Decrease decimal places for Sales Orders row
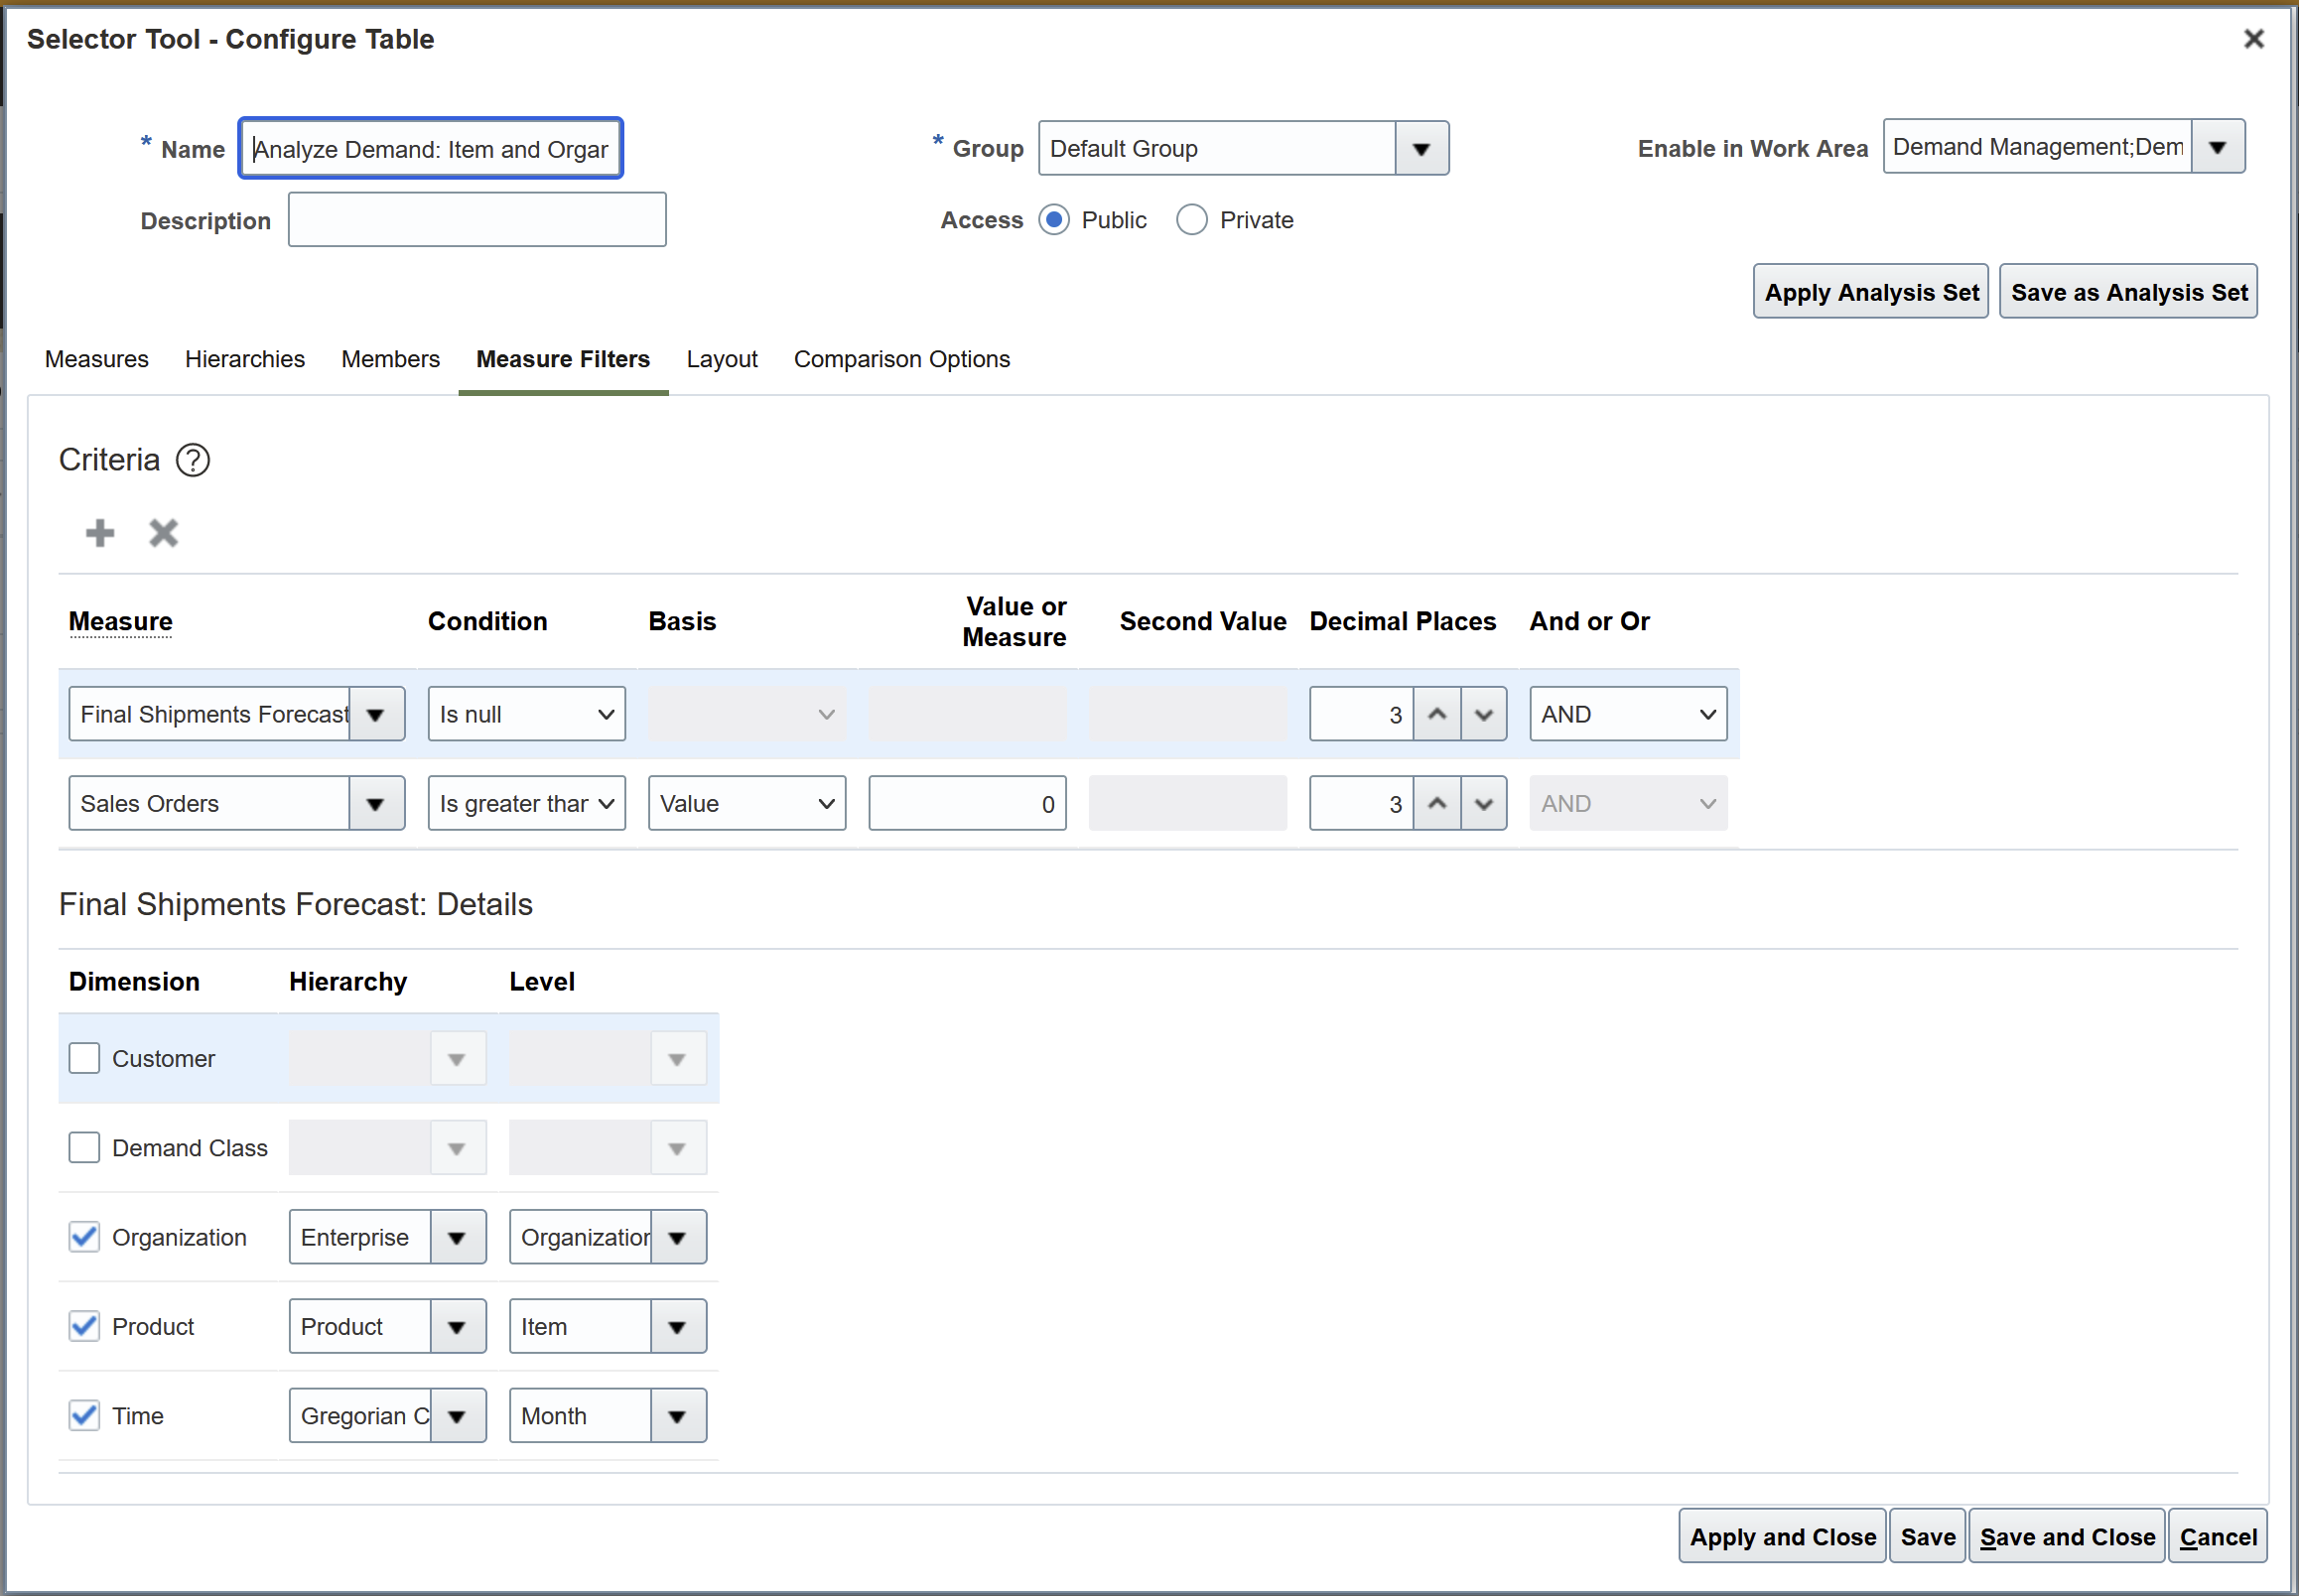Screen dimensions: 2299x1596 (x=1484, y=802)
